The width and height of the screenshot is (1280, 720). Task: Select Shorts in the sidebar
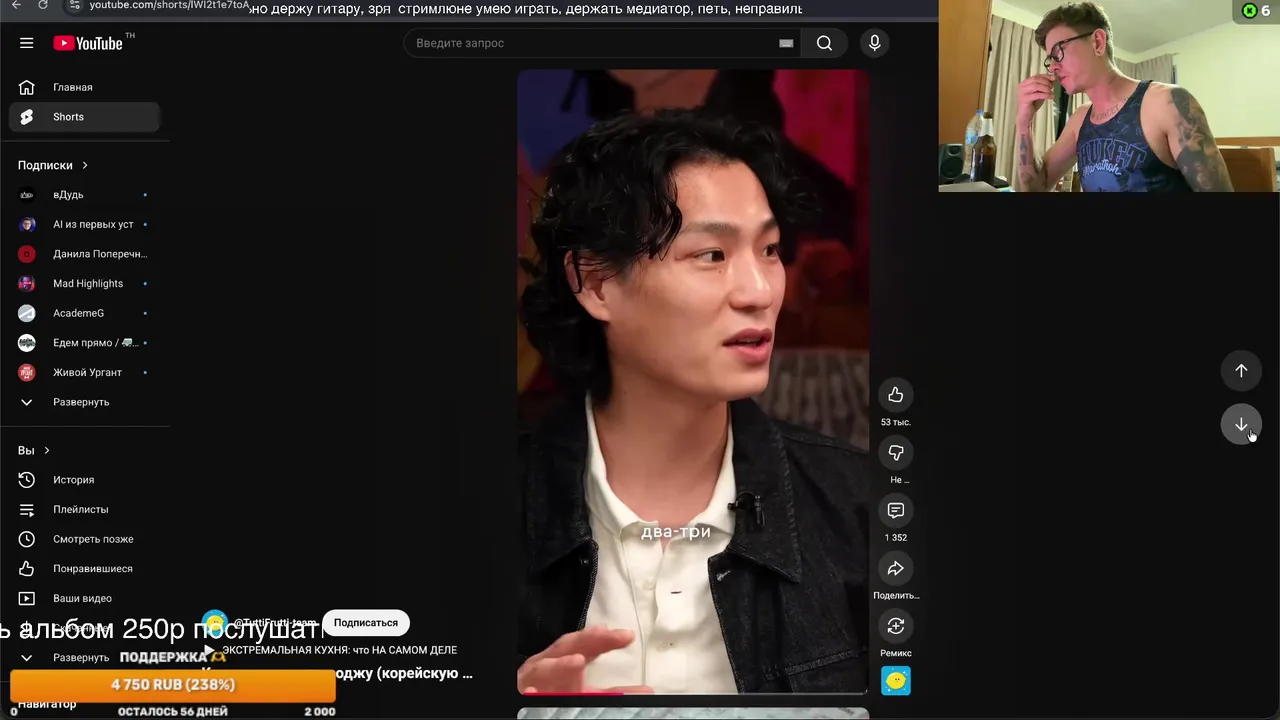coord(85,117)
